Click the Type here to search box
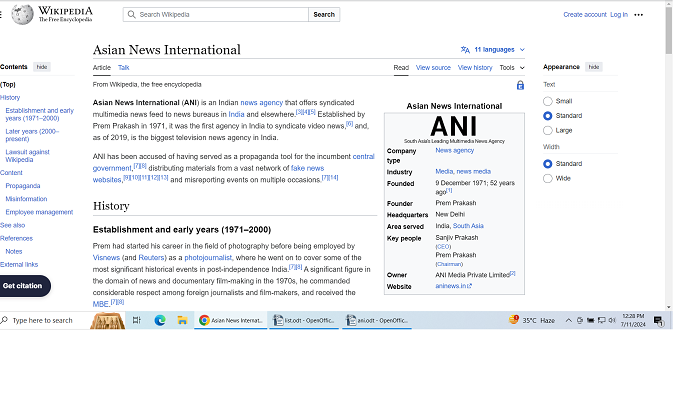Viewport: 700px width, 393px height. coord(42,320)
